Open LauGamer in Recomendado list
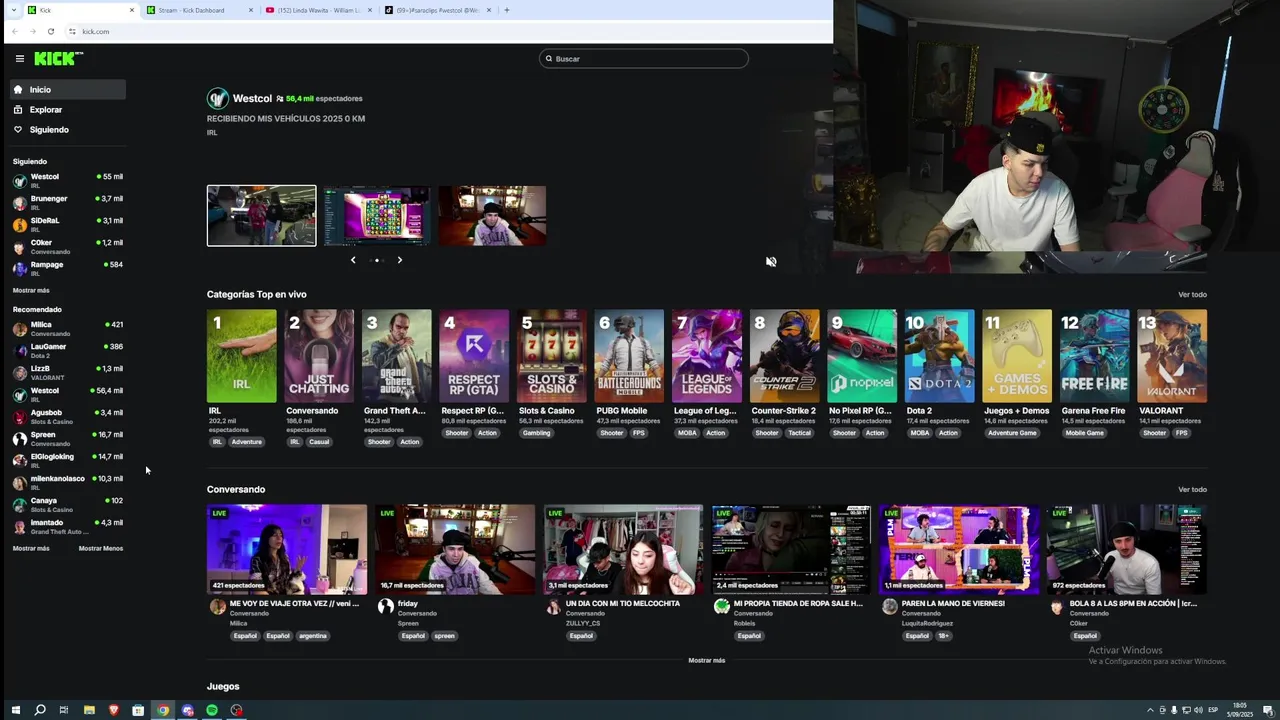This screenshot has width=1280, height=720. point(68,350)
